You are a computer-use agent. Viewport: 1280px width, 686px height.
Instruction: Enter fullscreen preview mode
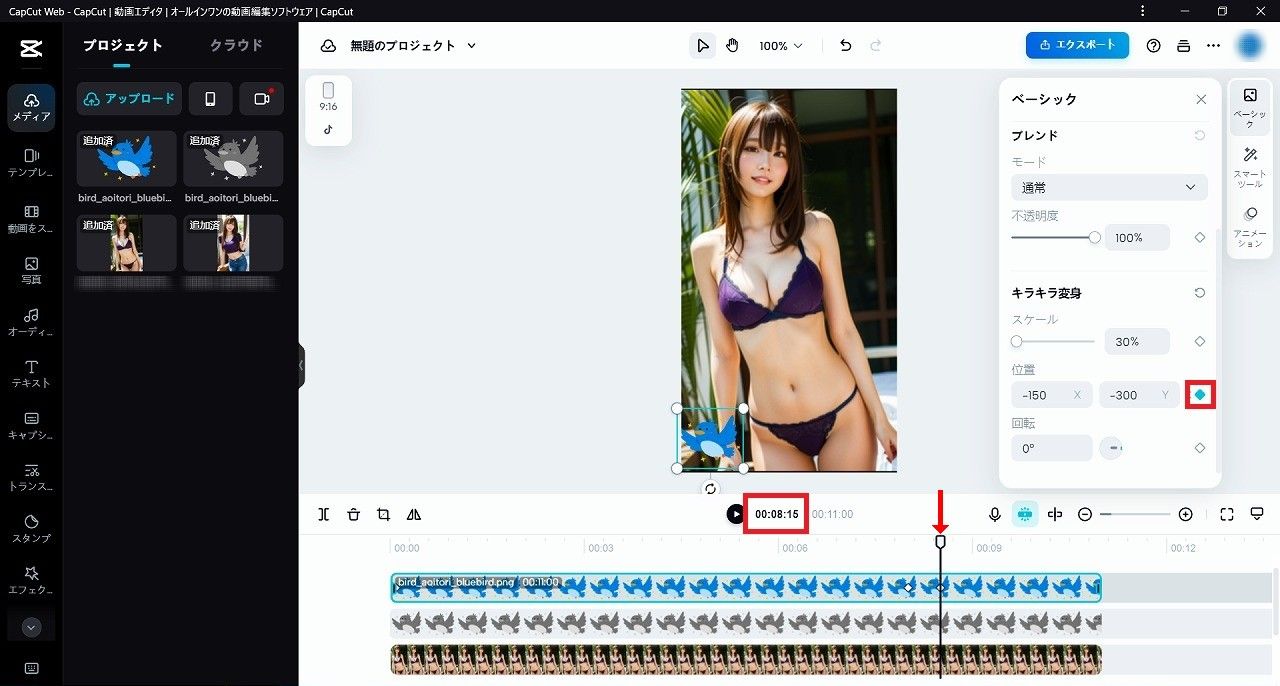point(1227,514)
